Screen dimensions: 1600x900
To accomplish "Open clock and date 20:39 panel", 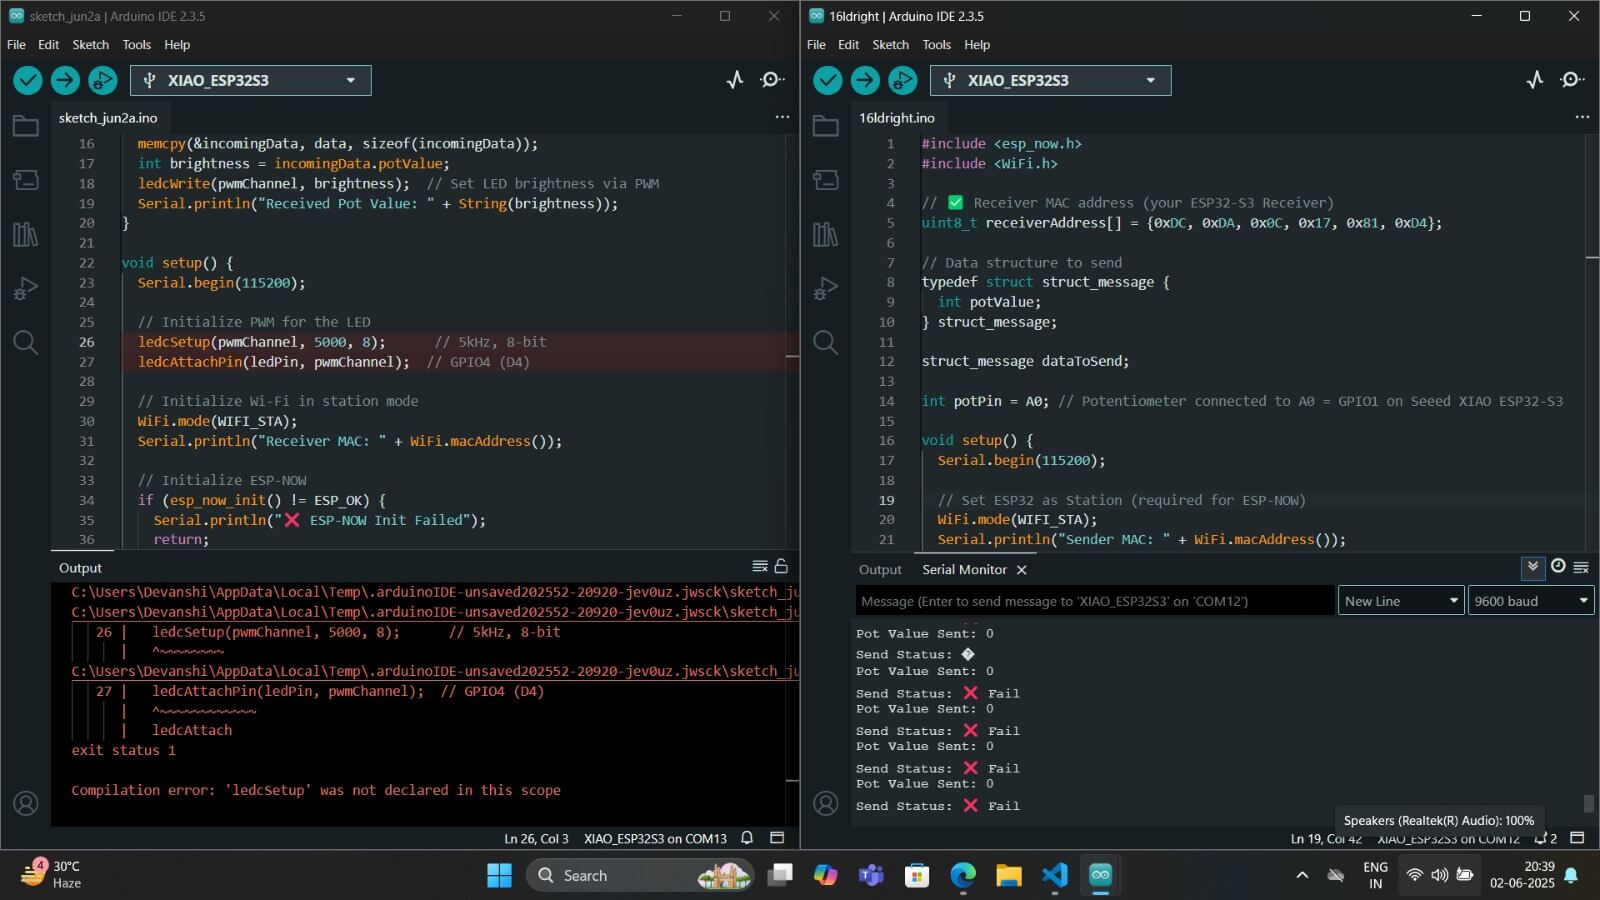I will pos(1522,875).
